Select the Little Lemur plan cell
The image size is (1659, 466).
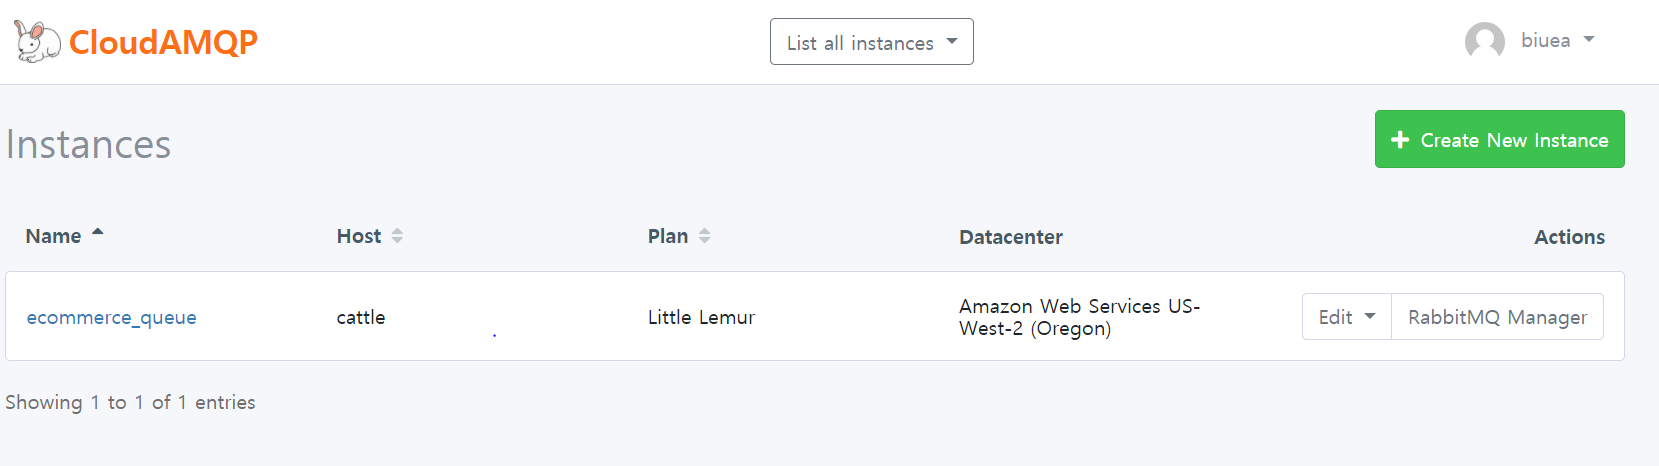pos(701,317)
